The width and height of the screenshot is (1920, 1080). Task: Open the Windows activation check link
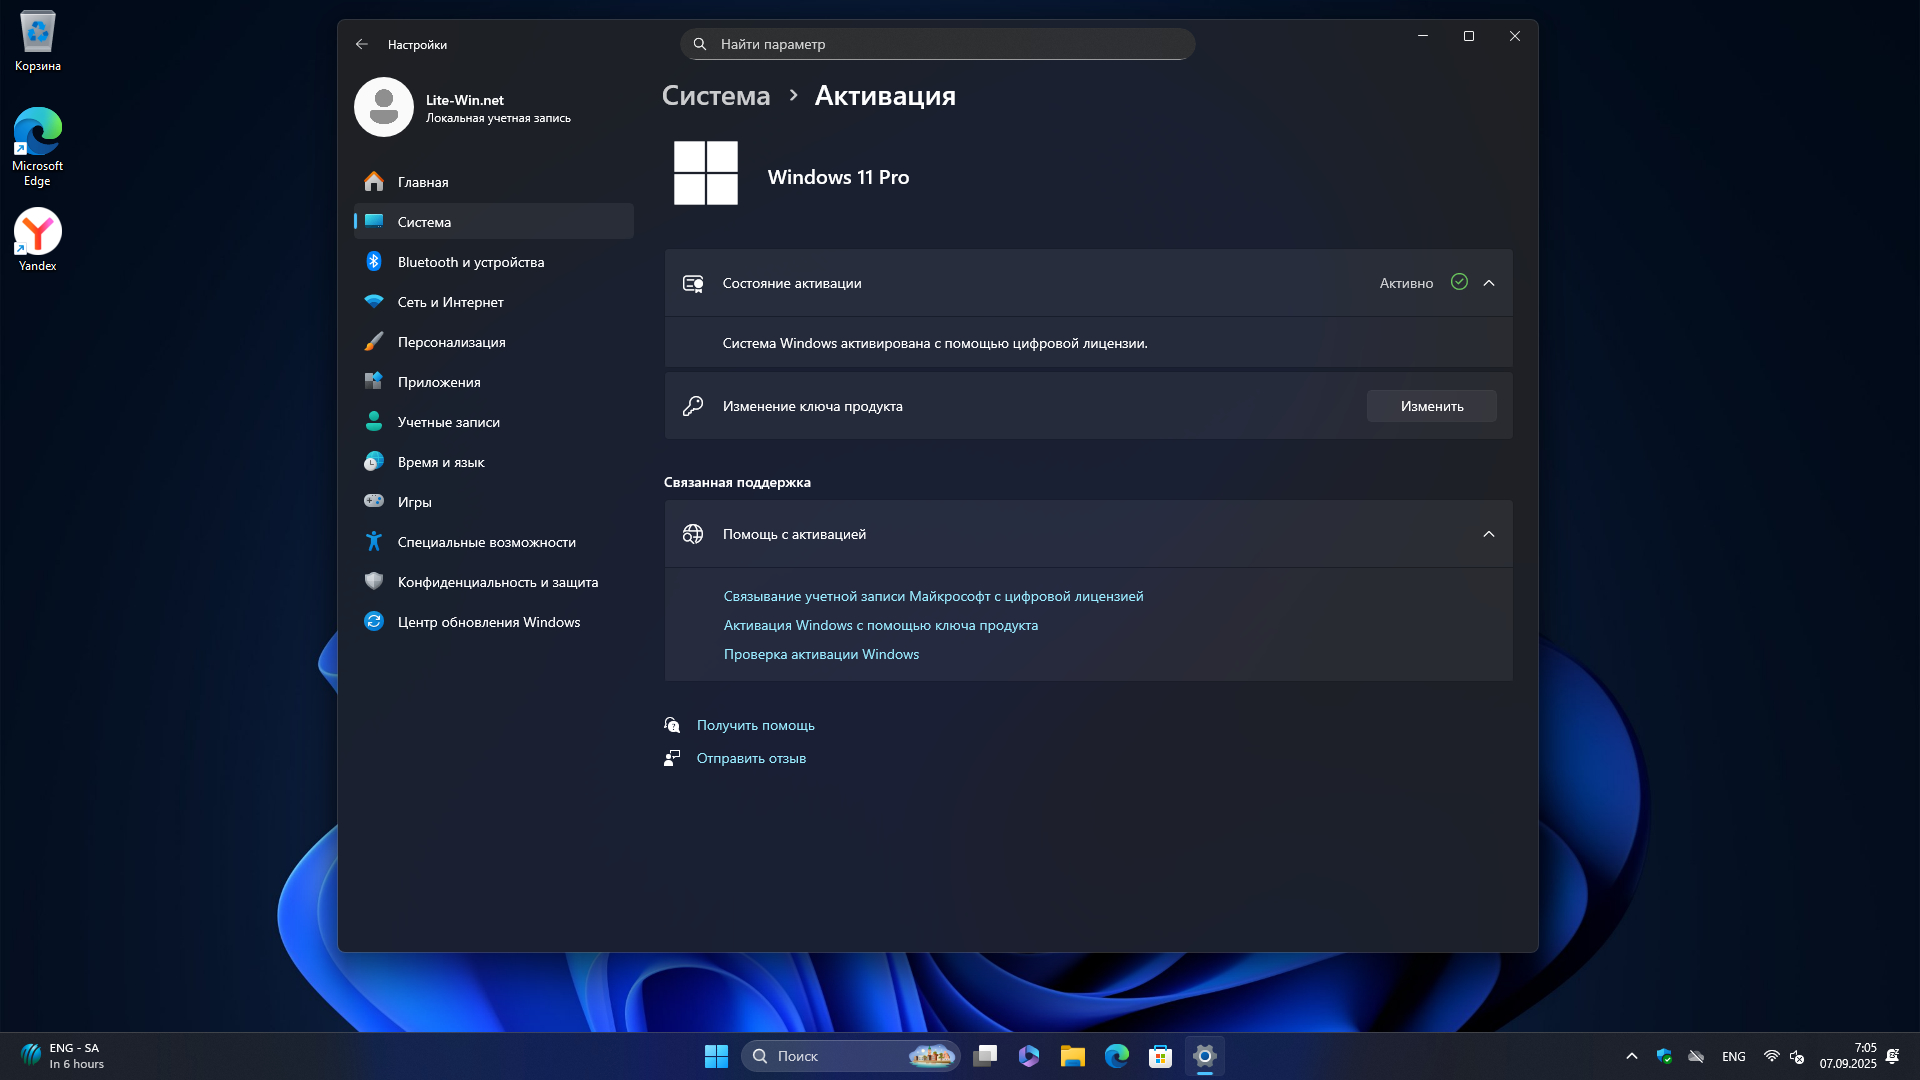click(821, 654)
